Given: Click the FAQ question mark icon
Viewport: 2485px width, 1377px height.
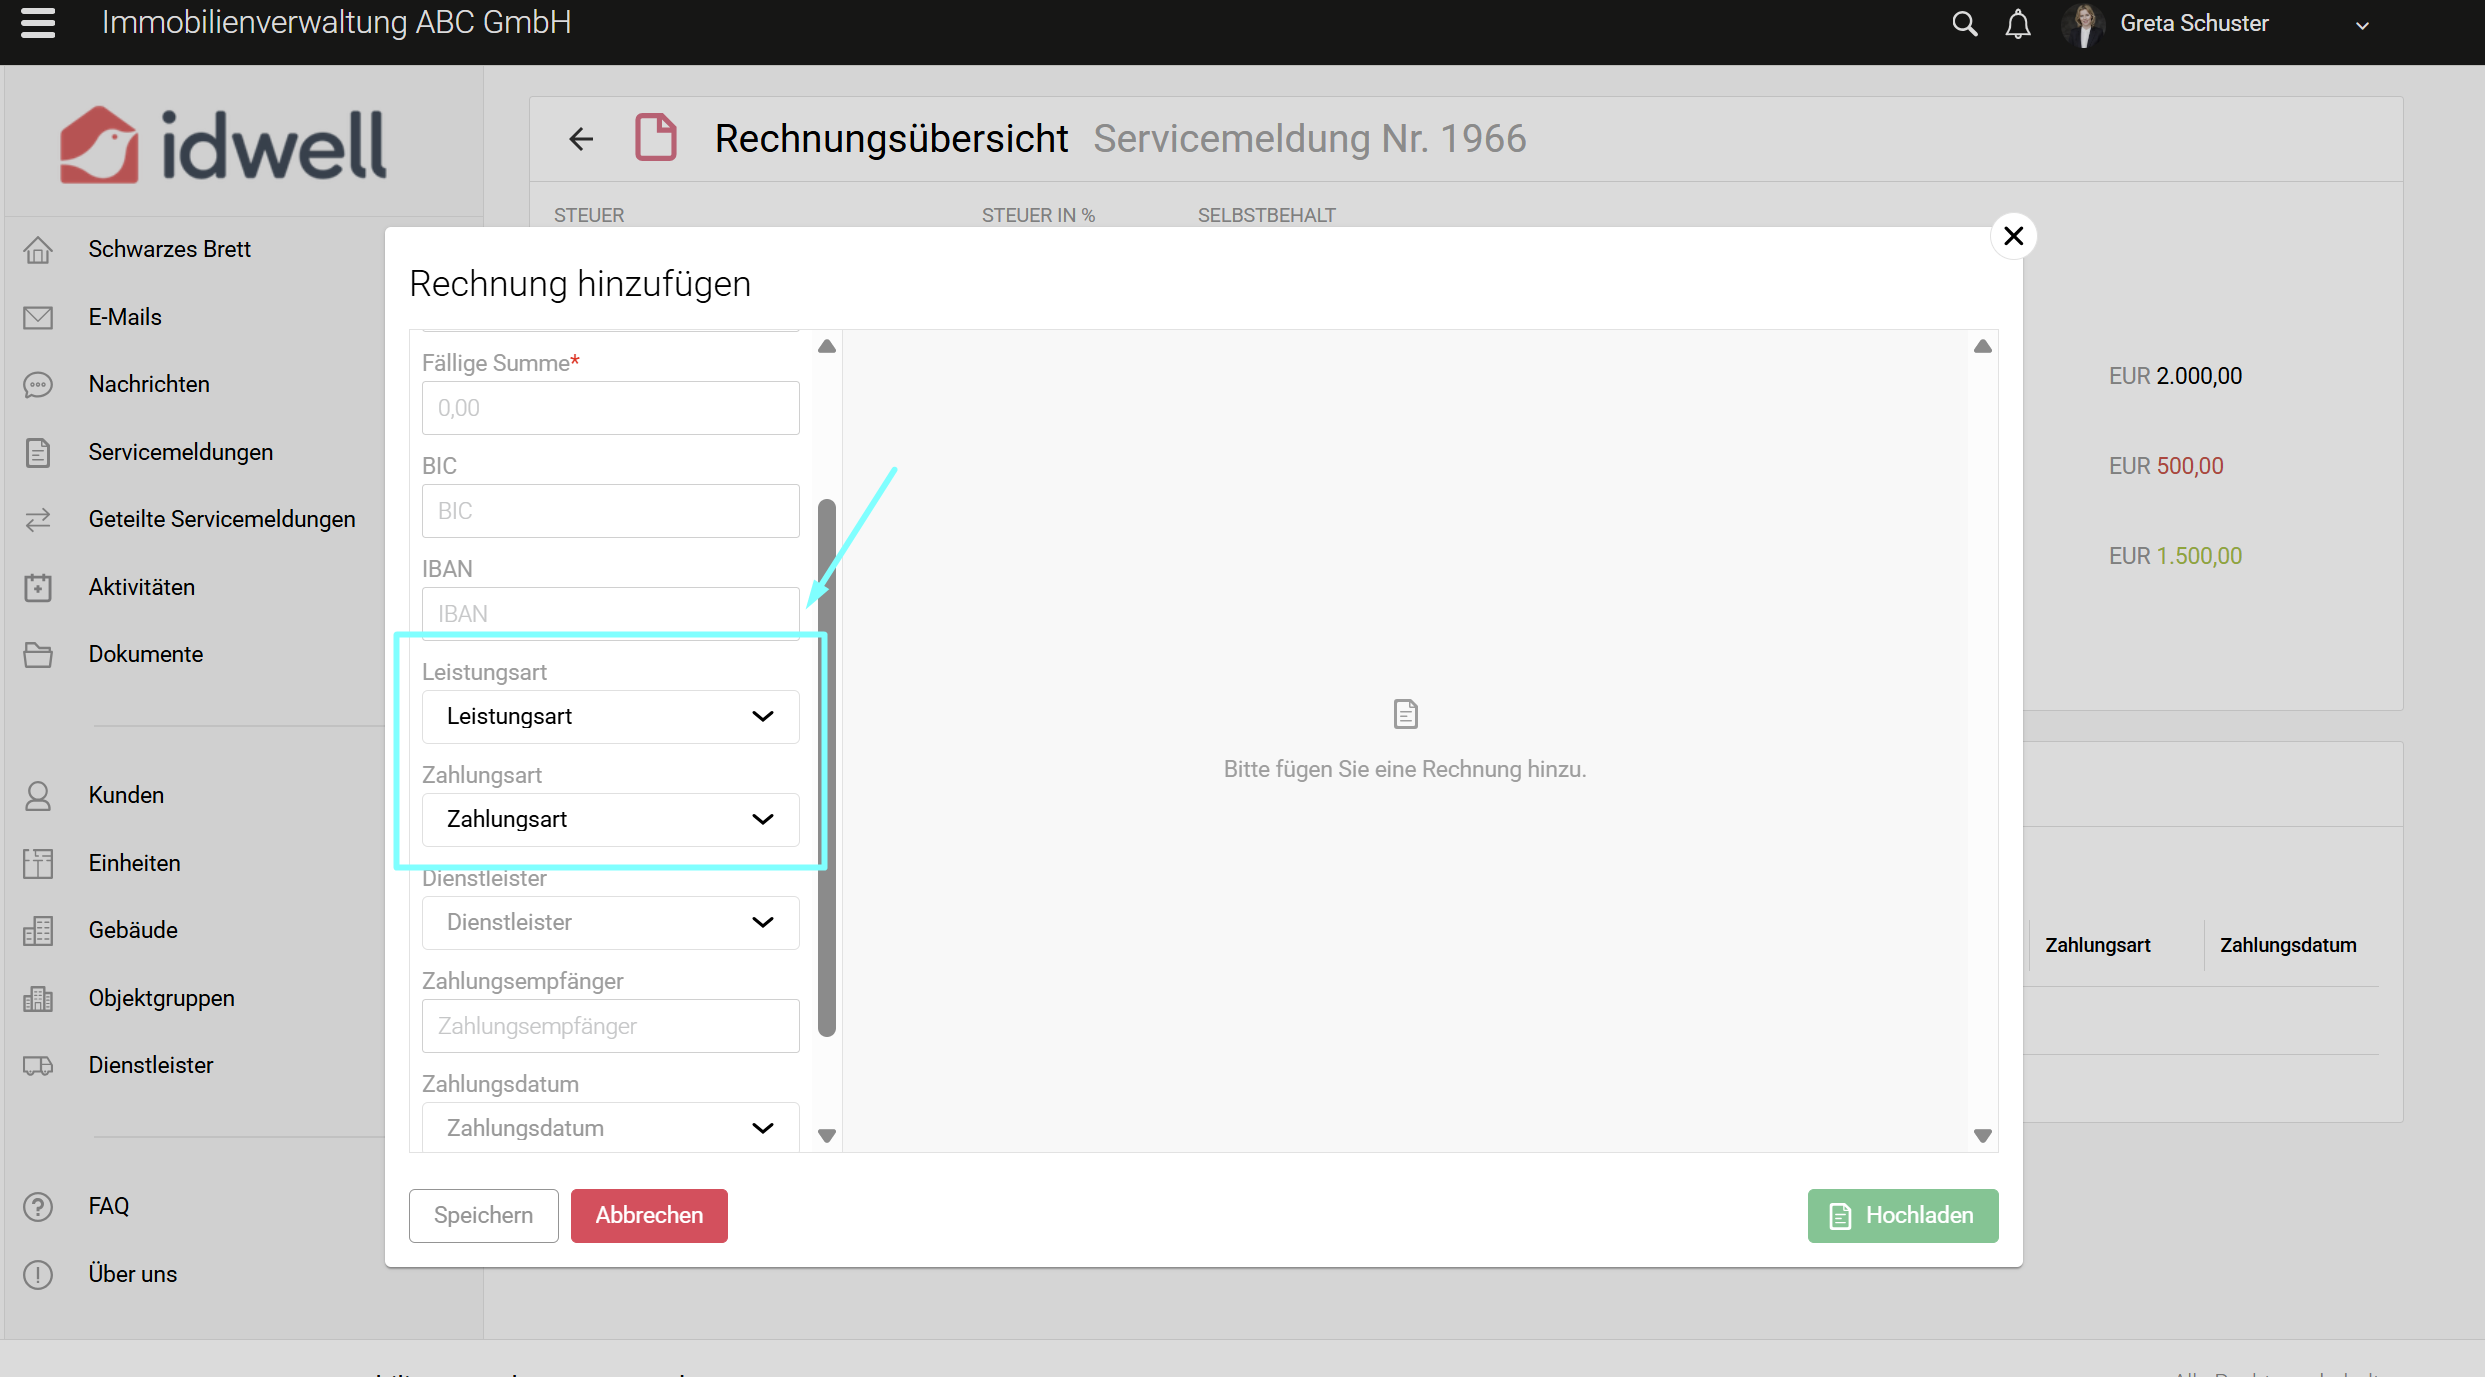Looking at the screenshot, I should click(38, 1207).
